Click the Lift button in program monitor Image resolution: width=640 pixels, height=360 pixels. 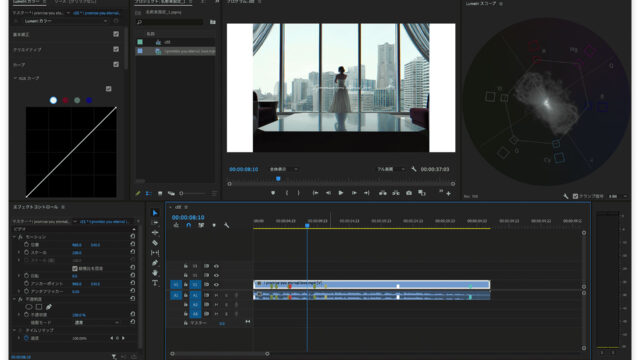point(382,193)
